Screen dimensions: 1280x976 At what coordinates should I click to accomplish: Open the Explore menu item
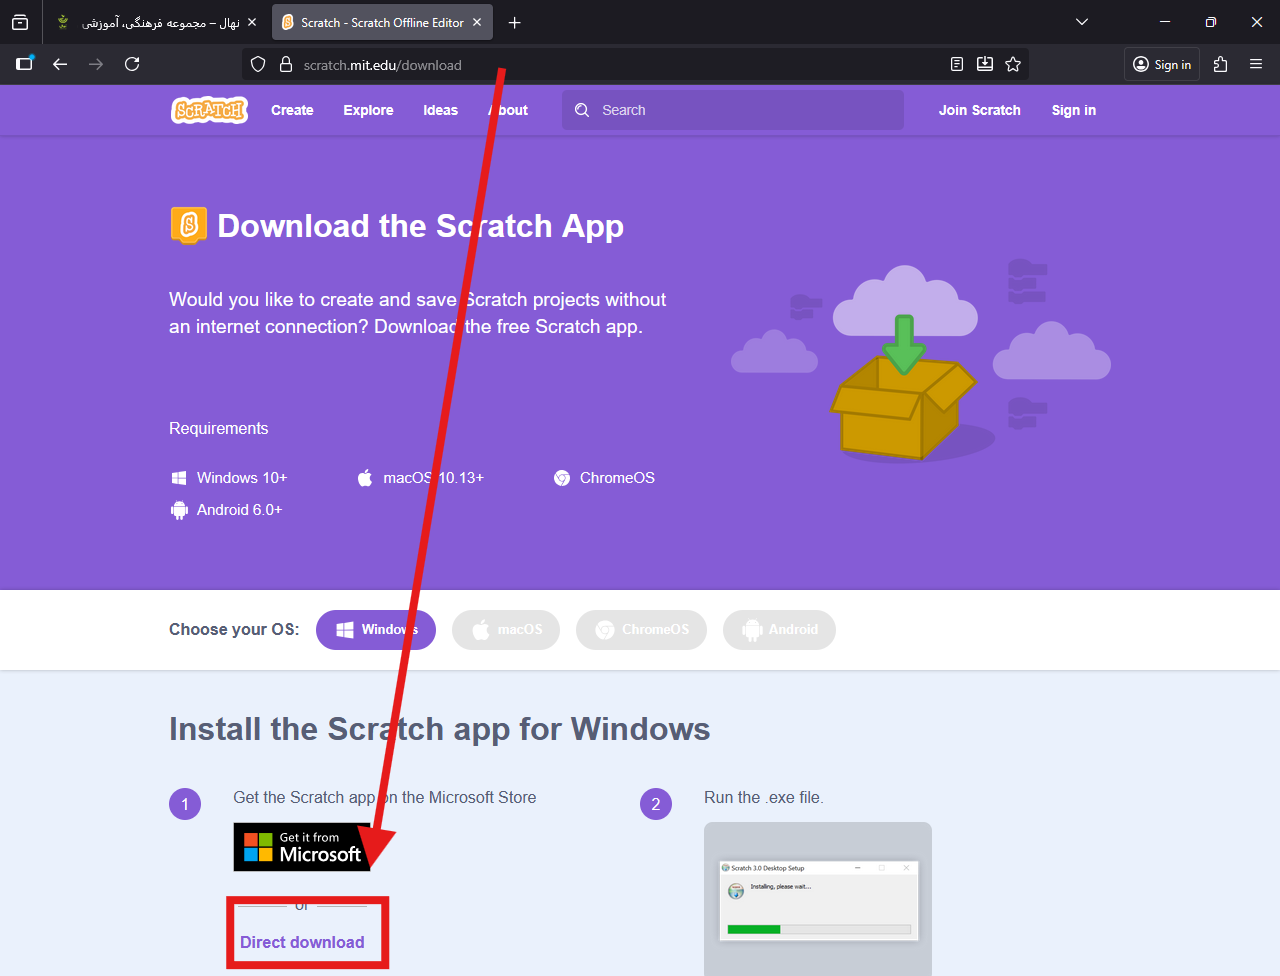[x=368, y=110]
